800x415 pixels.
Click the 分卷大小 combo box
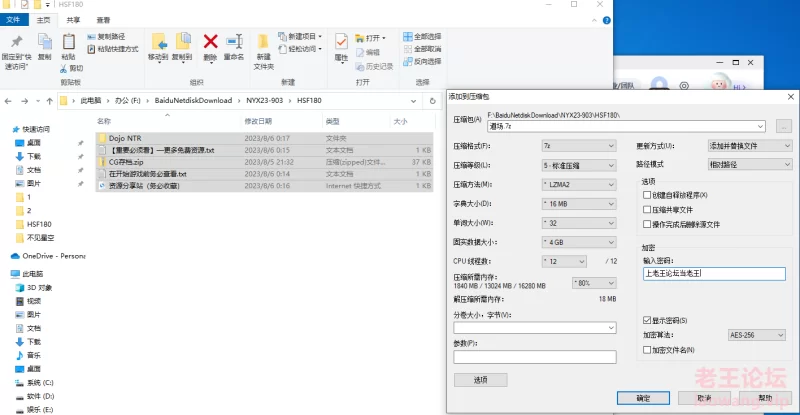pyautogui.click(x=535, y=328)
